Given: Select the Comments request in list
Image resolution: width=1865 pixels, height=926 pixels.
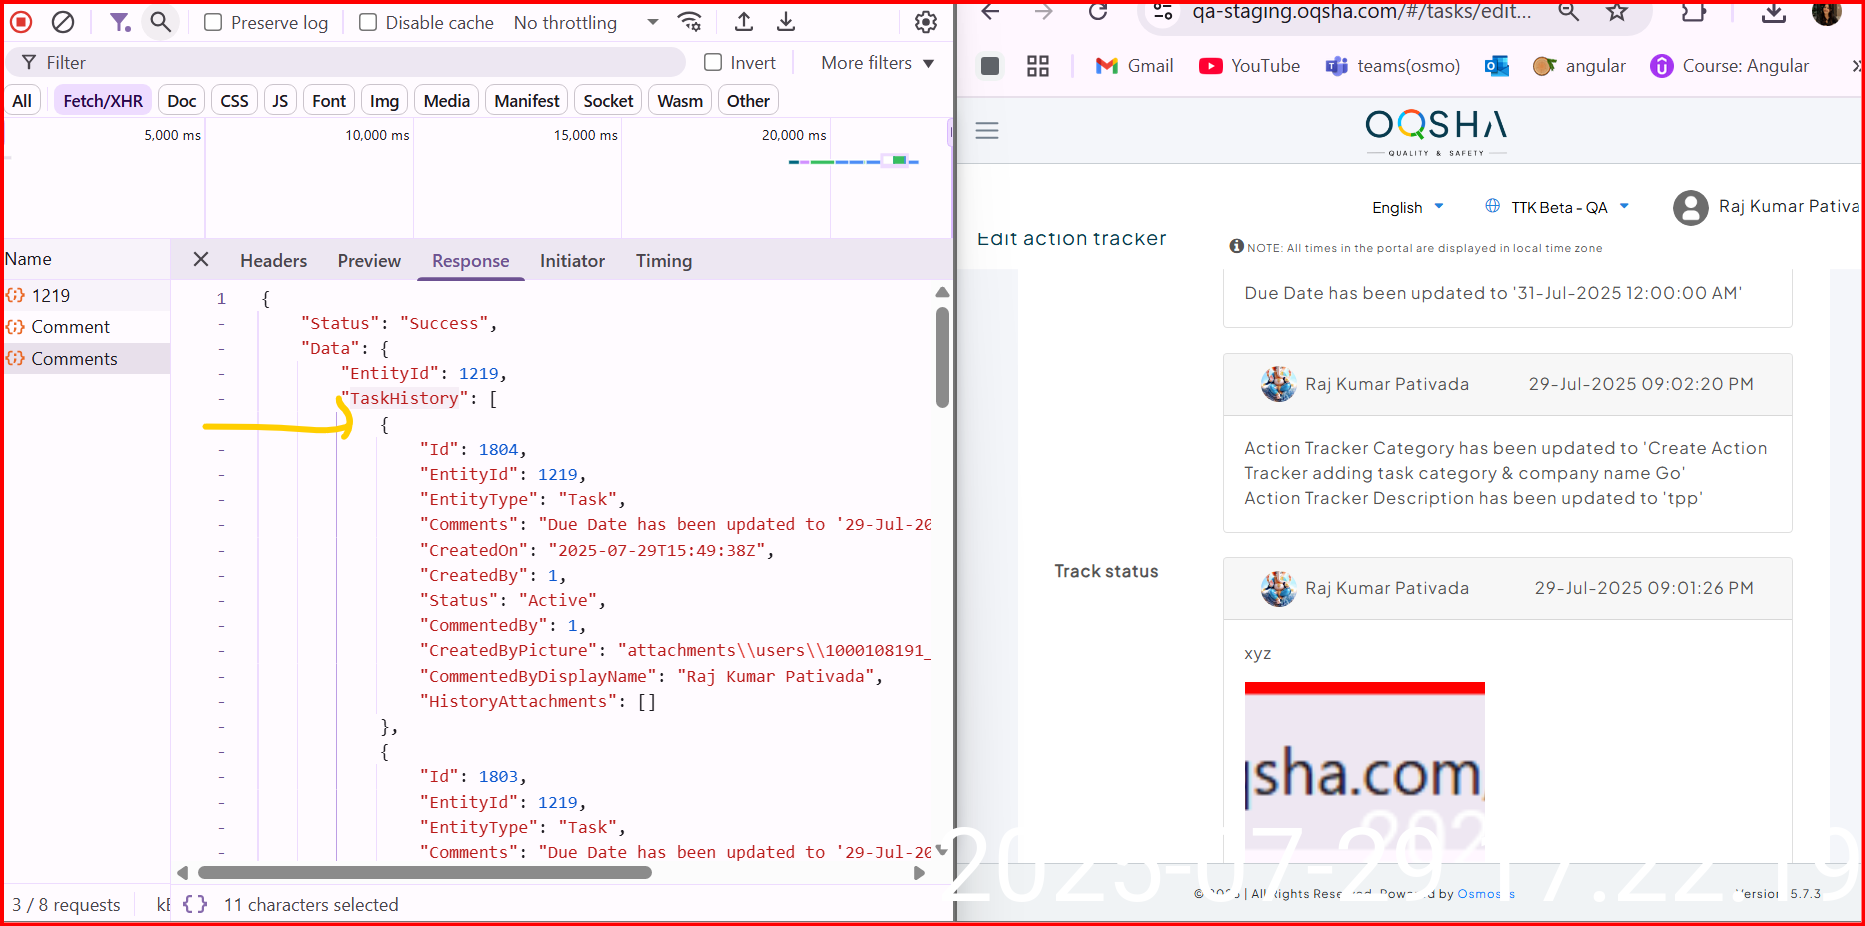Looking at the screenshot, I should coord(74,359).
